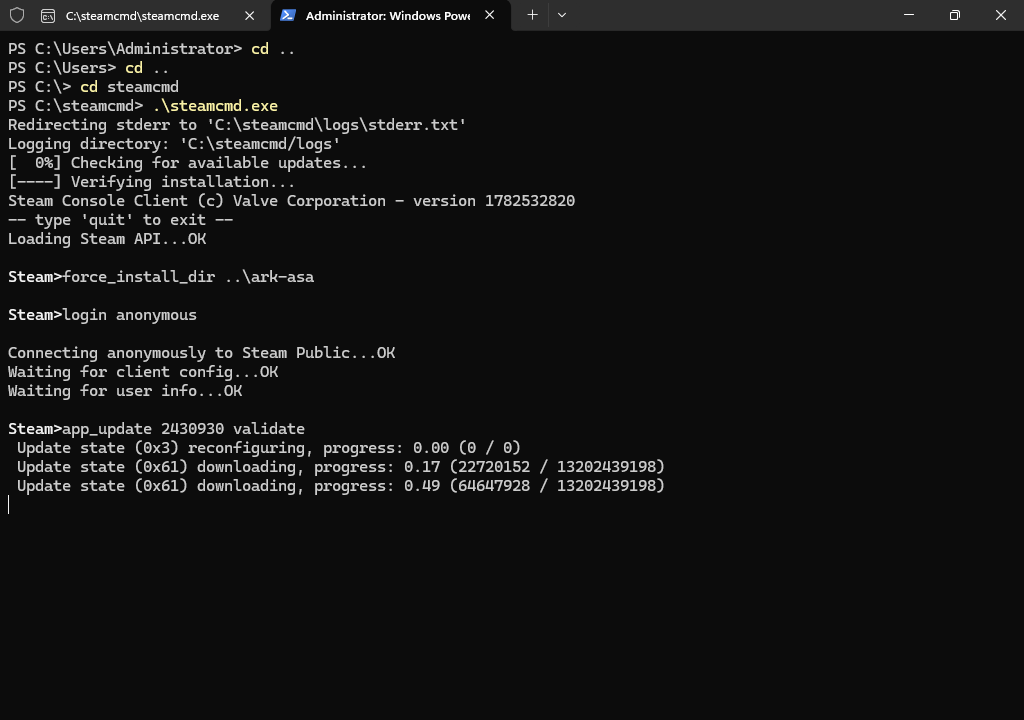Click 'force_install_dir ..\ark-asa' command
1024x720 pixels.
point(188,277)
